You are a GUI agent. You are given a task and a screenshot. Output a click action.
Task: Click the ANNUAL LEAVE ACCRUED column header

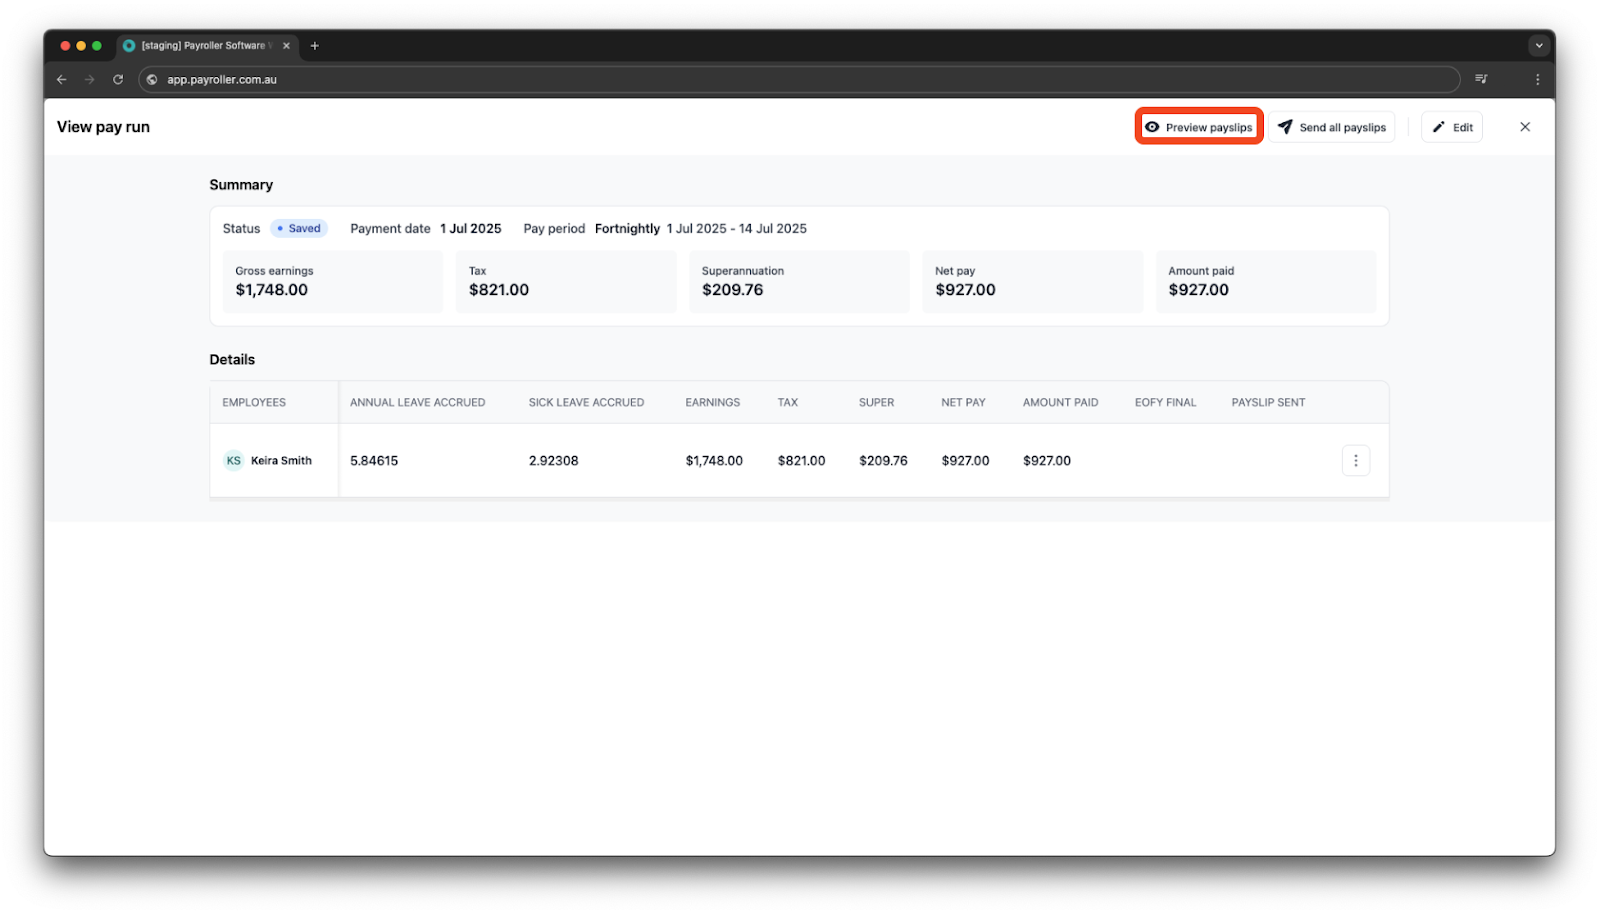click(x=417, y=403)
